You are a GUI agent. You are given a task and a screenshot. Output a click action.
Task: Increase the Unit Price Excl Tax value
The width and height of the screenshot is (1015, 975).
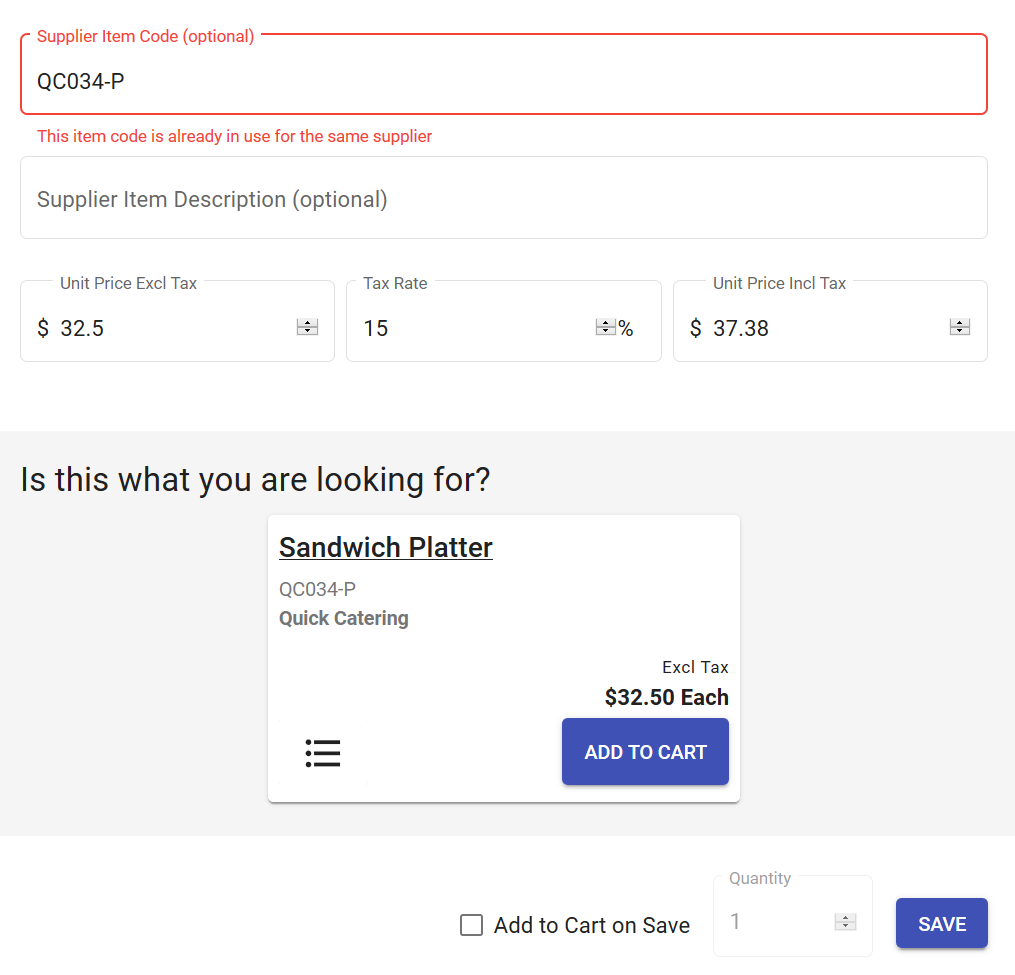[x=307, y=323]
